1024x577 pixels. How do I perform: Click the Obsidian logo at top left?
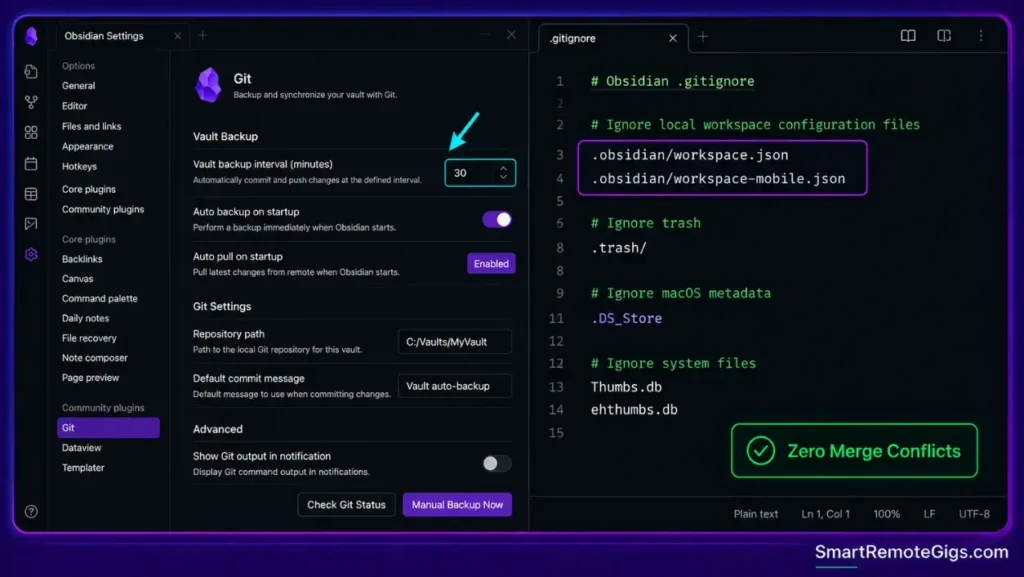point(31,36)
